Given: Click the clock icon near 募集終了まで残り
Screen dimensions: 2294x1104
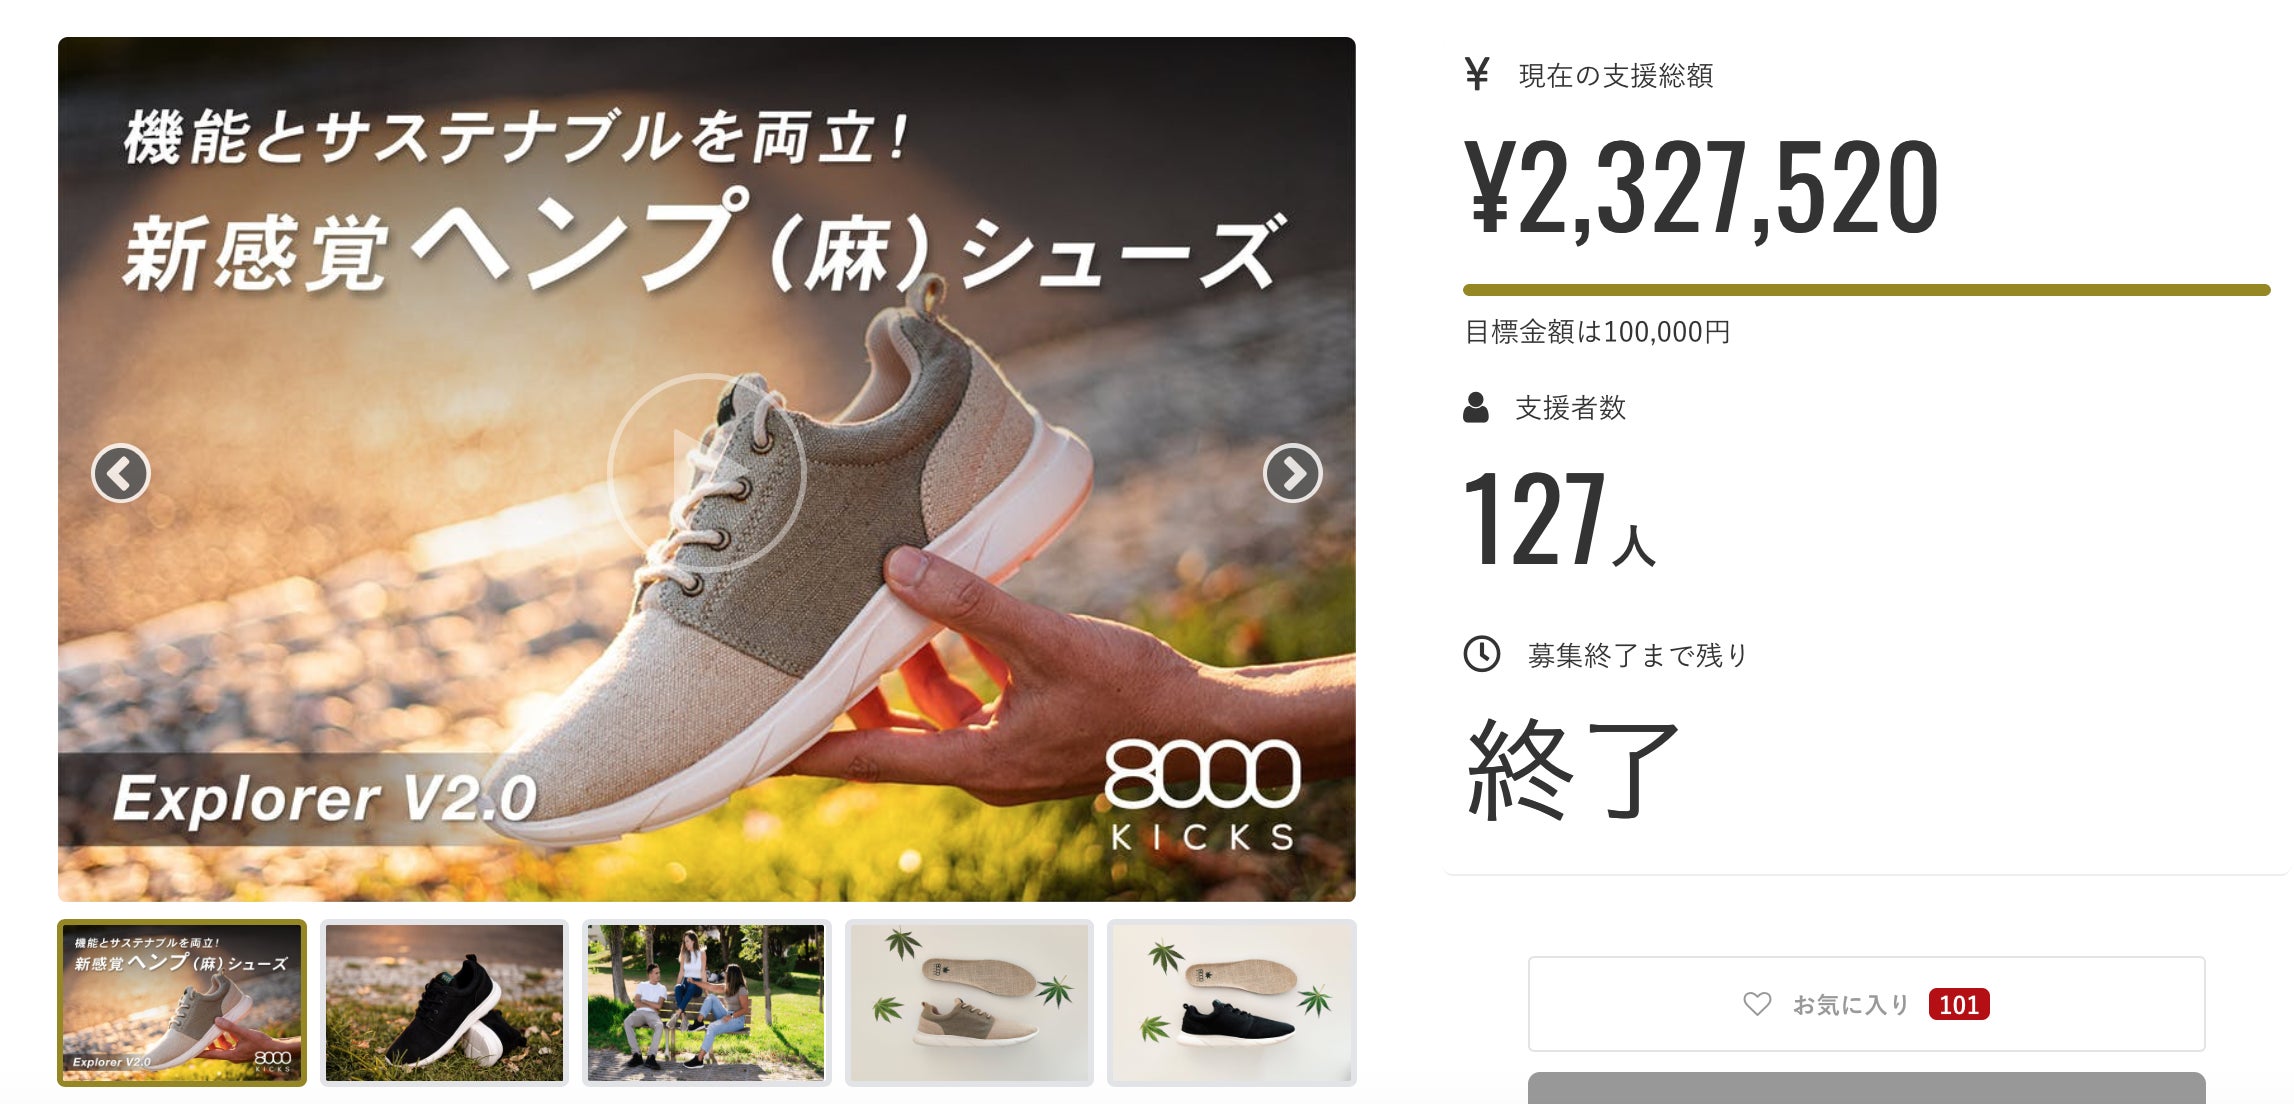Looking at the screenshot, I should (x=1482, y=654).
